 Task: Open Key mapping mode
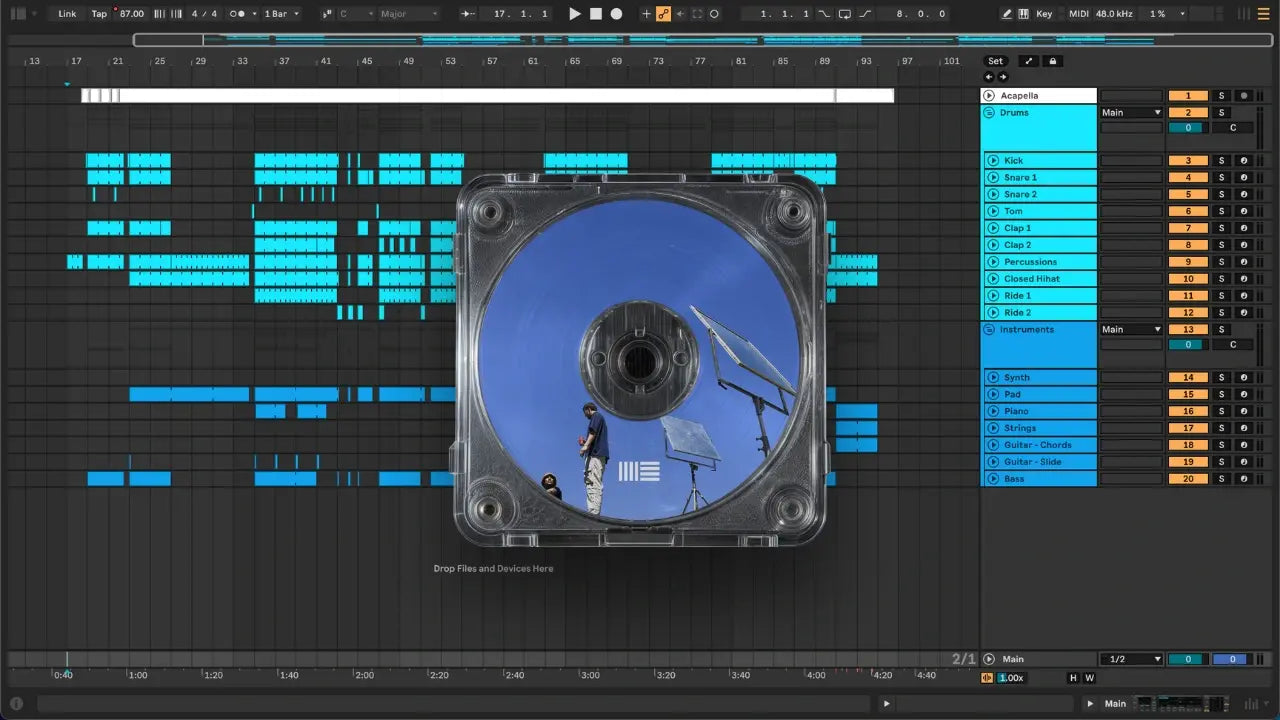click(1044, 14)
